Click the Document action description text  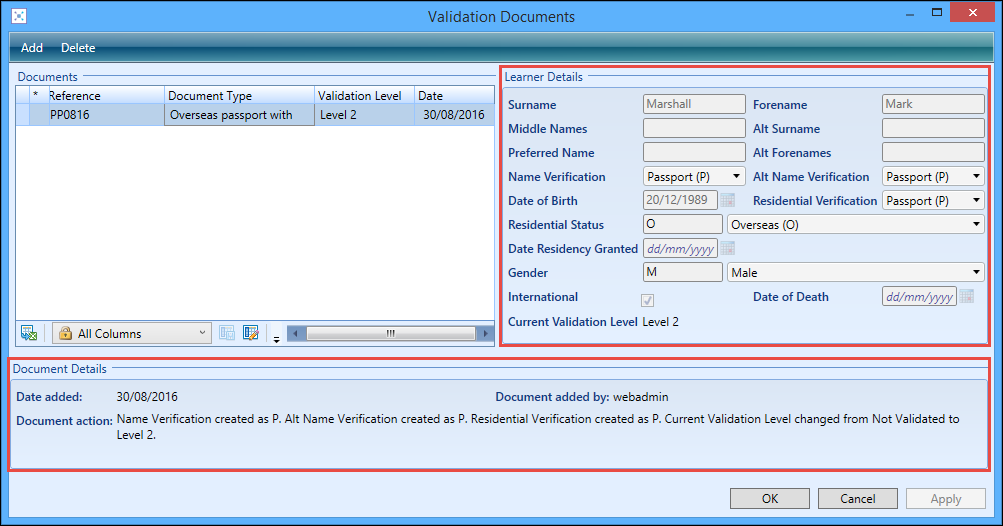pos(538,427)
